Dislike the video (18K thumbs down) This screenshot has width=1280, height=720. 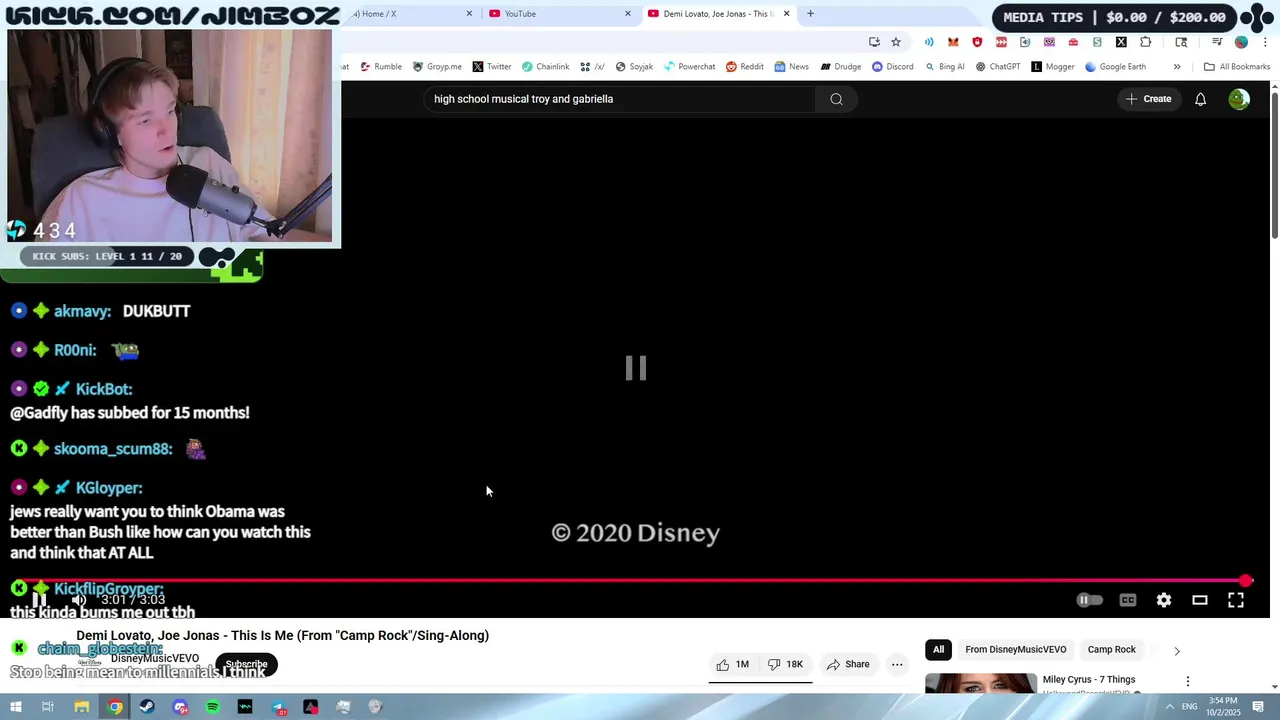pos(787,664)
